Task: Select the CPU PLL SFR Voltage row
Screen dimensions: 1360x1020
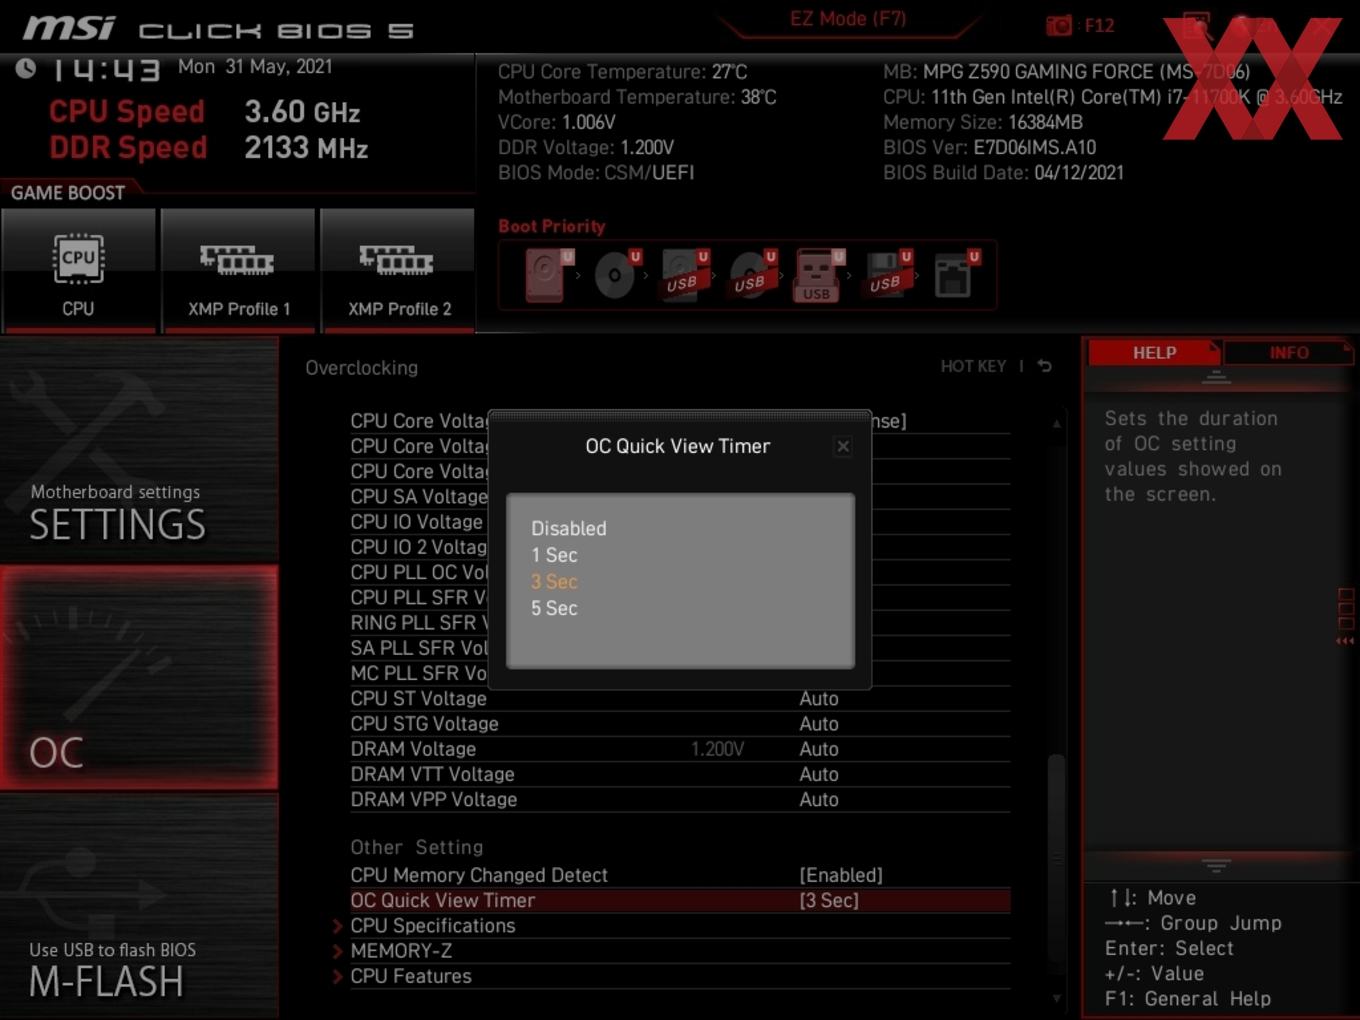Action: point(419,597)
